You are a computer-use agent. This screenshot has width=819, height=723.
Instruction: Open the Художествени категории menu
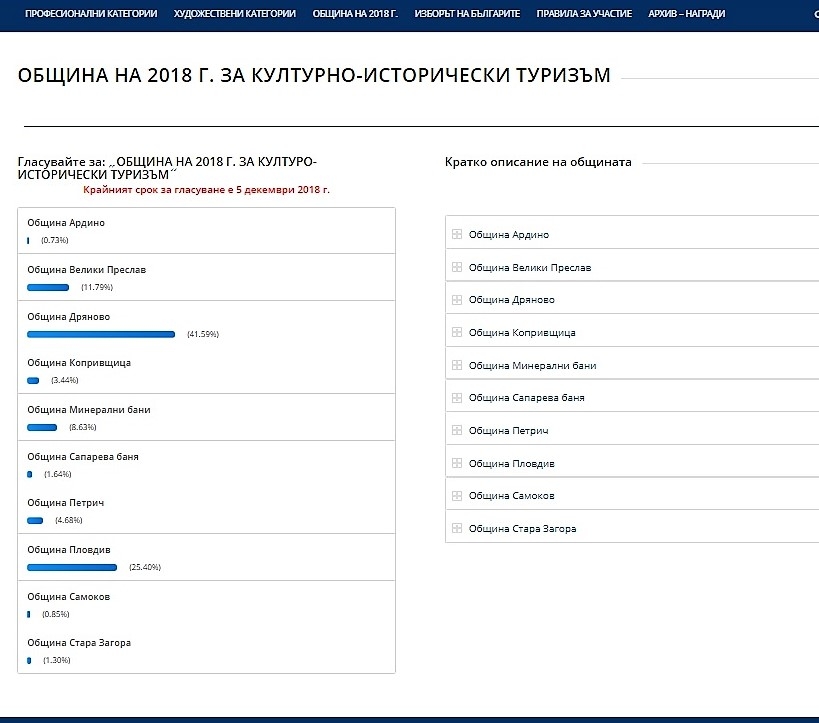pos(234,14)
